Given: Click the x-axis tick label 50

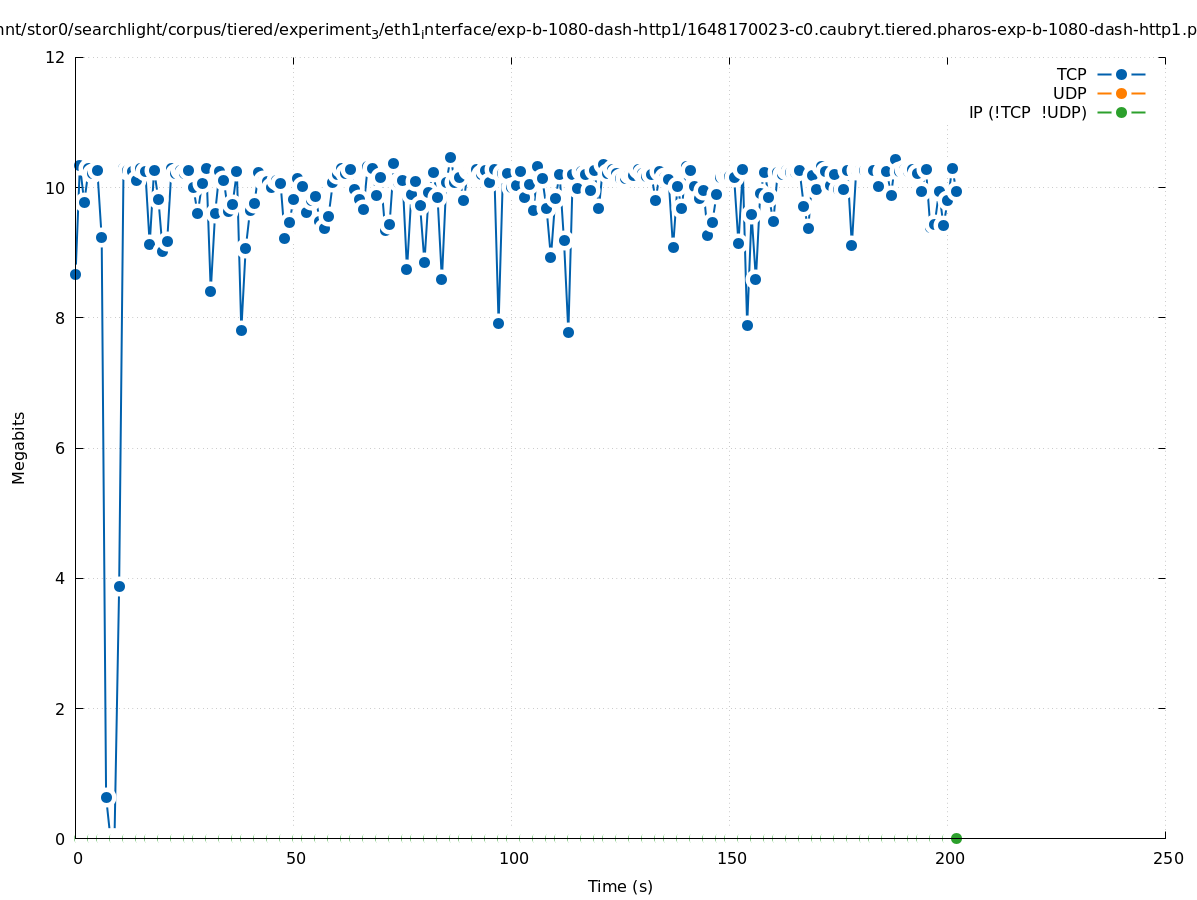Looking at the screenshot, I should coord(295,859).
